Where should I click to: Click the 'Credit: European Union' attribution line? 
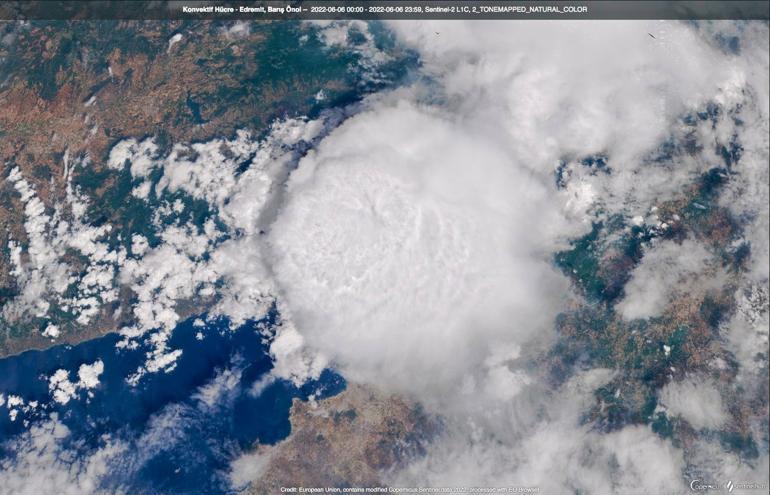[410, 490]
